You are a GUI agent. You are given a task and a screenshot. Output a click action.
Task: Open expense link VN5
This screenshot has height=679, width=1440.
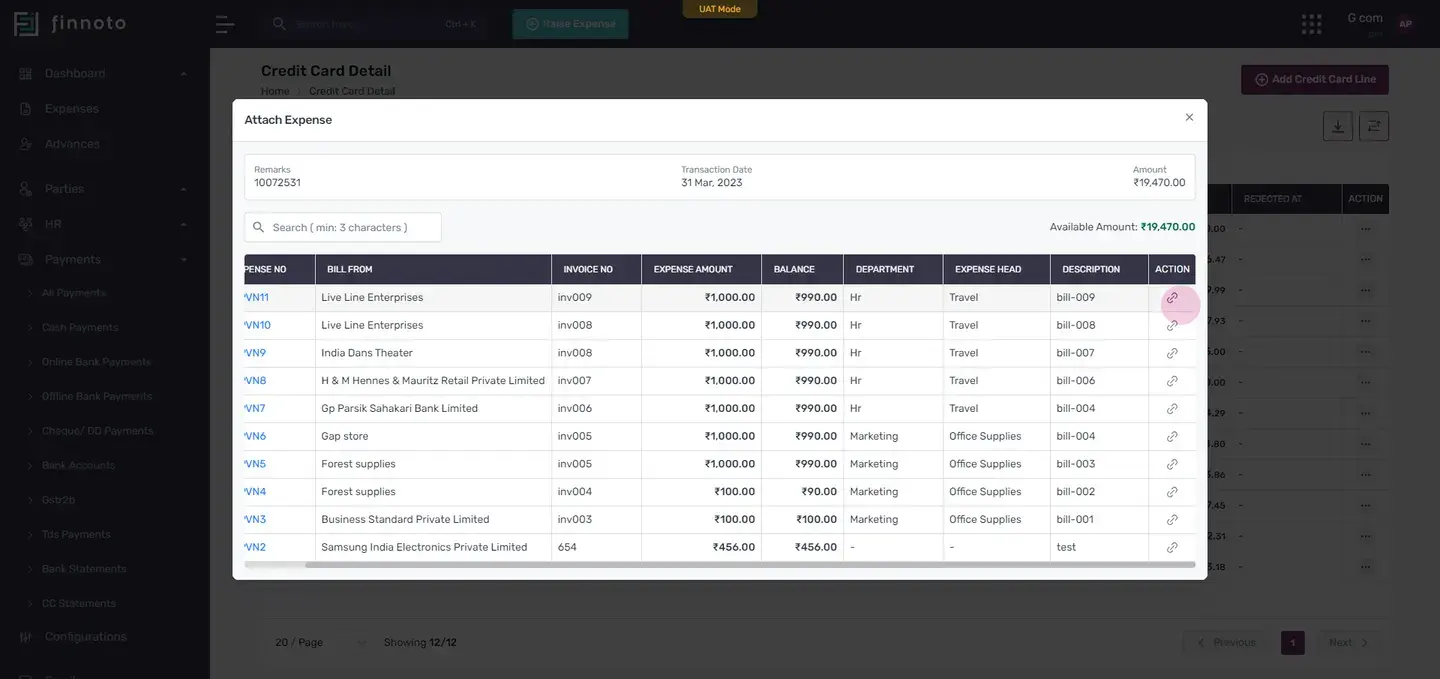[x=255, y=464]
